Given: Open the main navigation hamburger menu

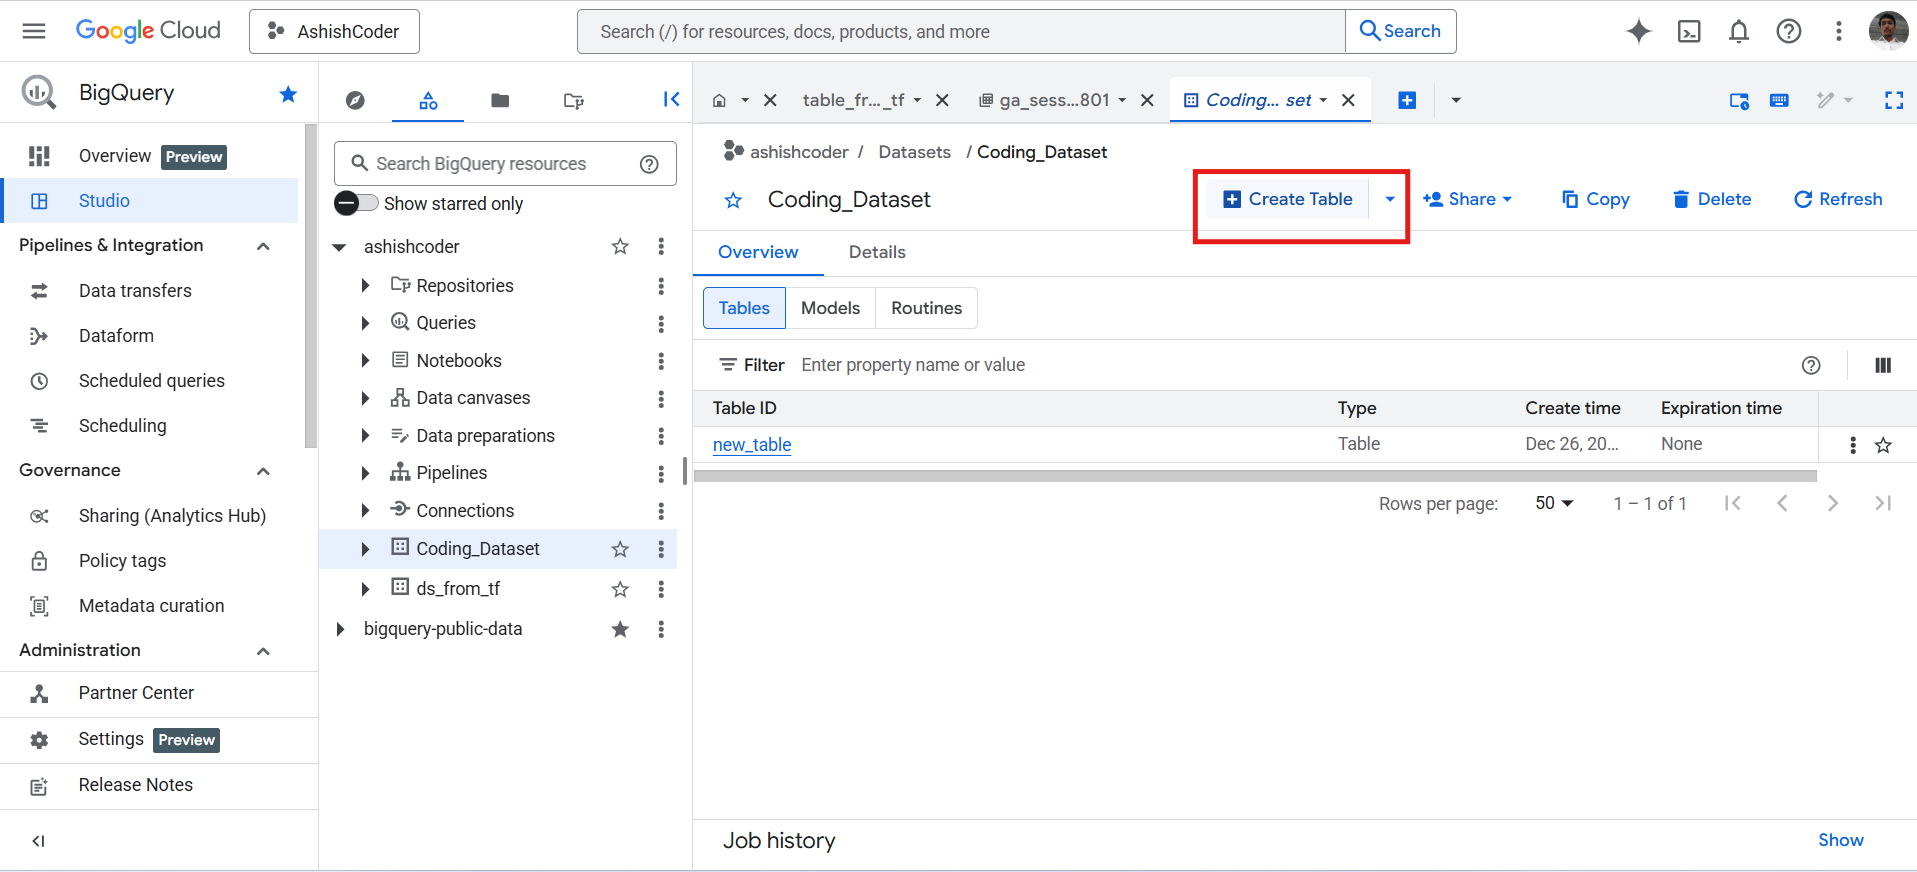Looking at the screenshot, I should (34, 31).
